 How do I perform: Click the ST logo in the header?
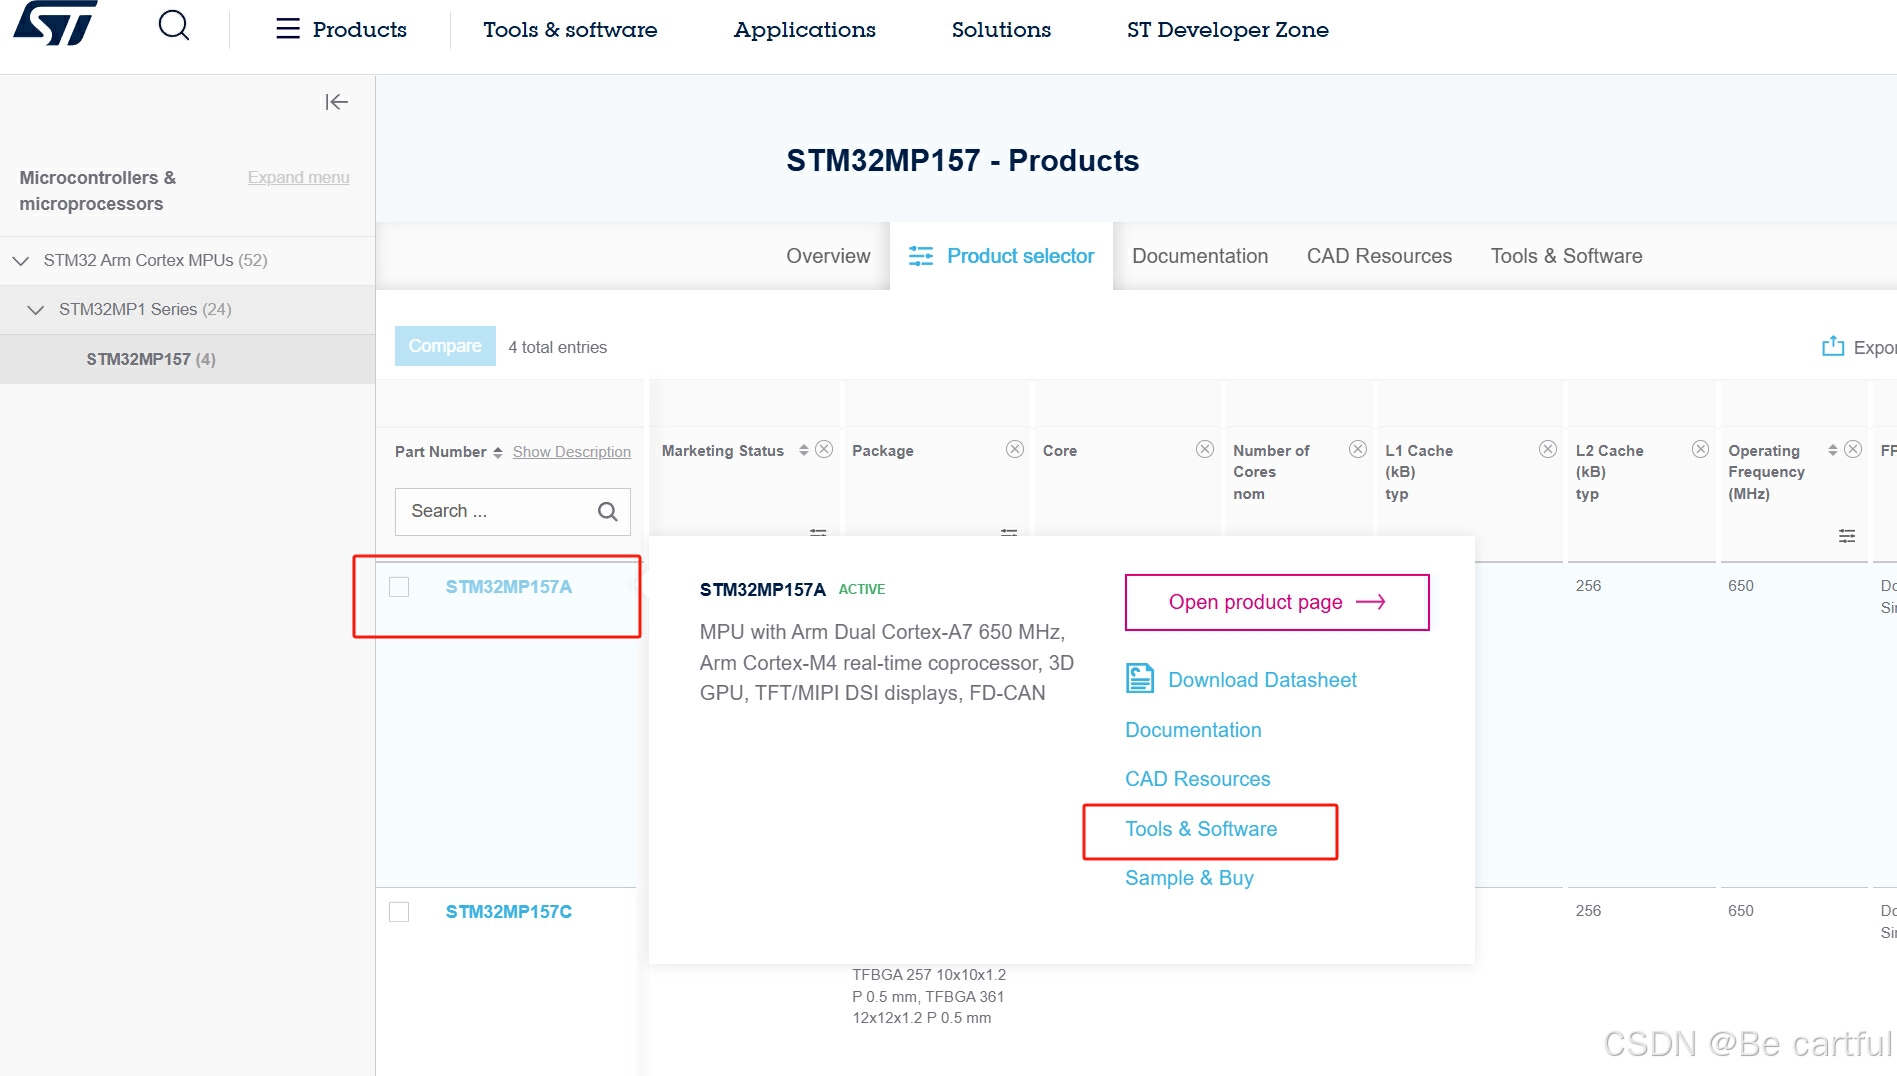point(55,23)
